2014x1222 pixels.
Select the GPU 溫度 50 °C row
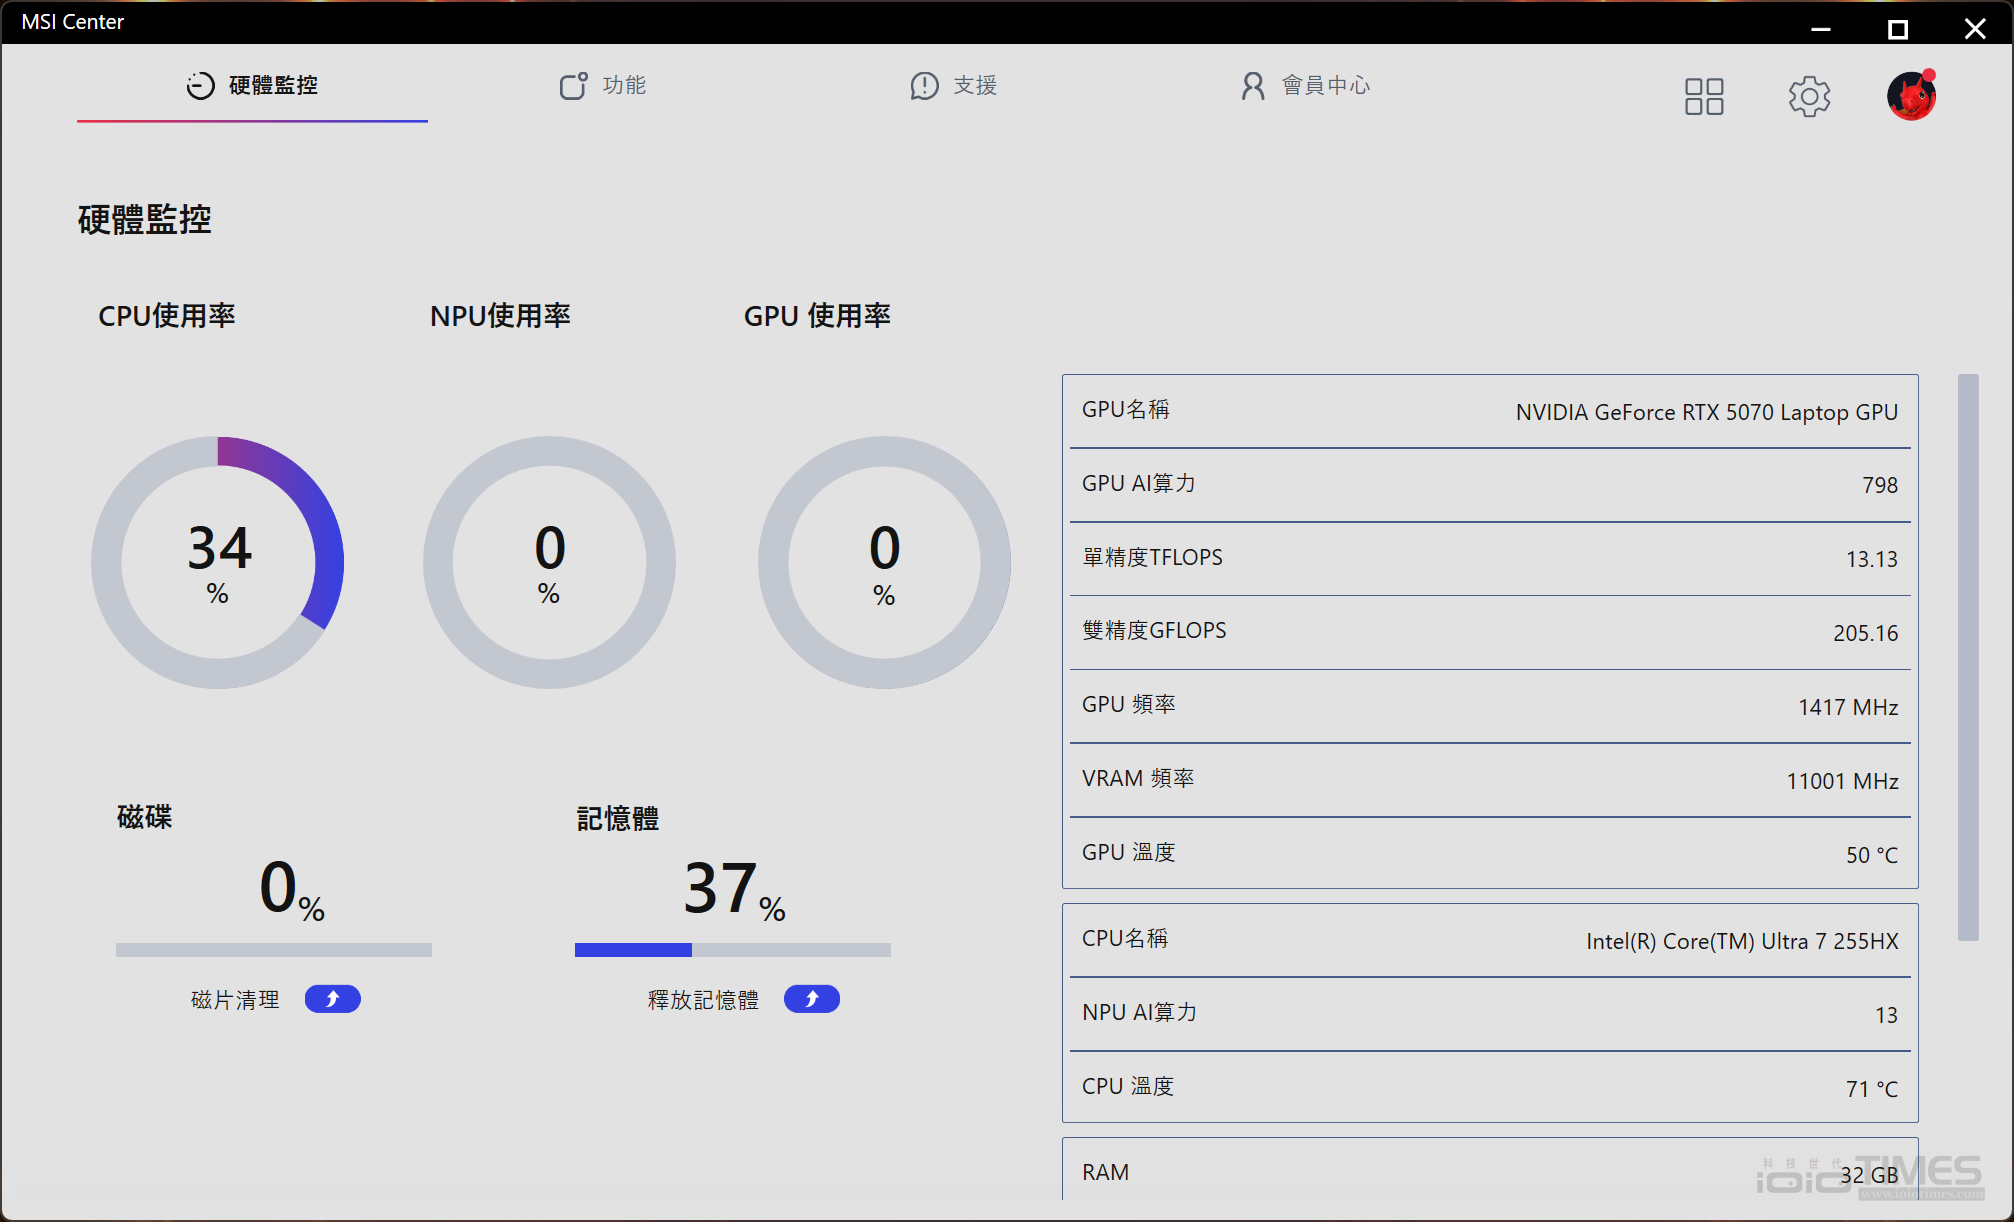[x=1490, y=854]
